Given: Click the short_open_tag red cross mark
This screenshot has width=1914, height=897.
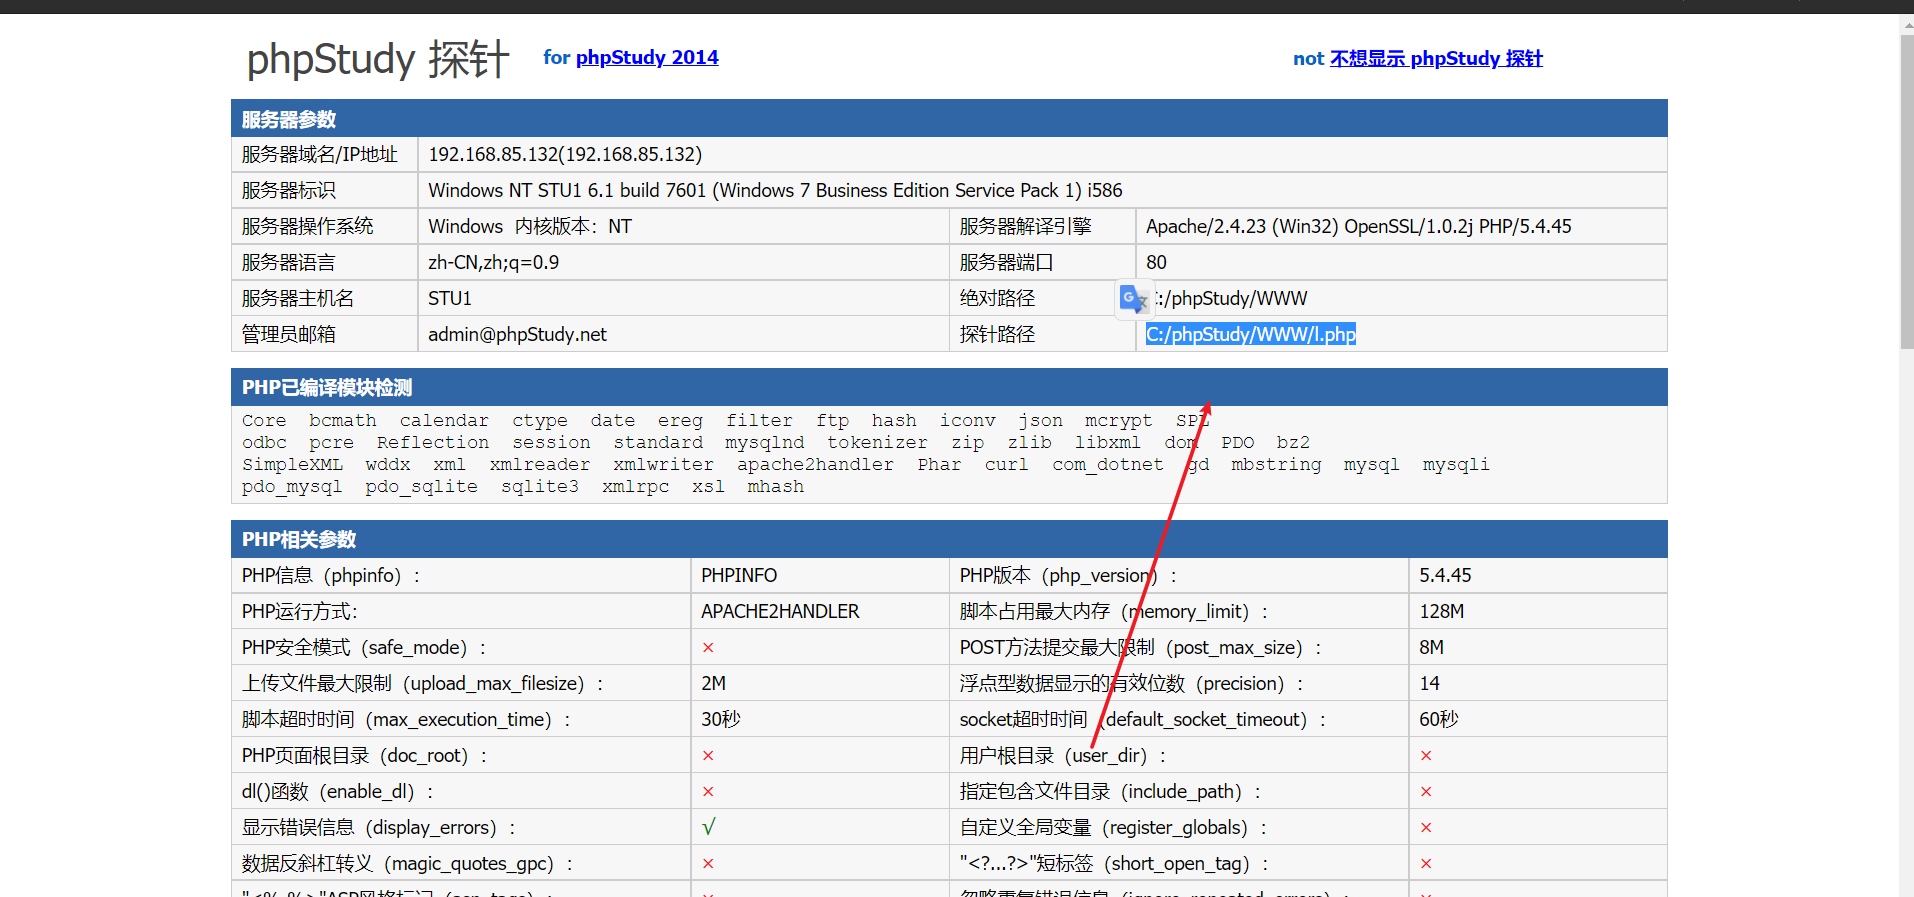Looking at the screenshot, I should pos(1426,864).
